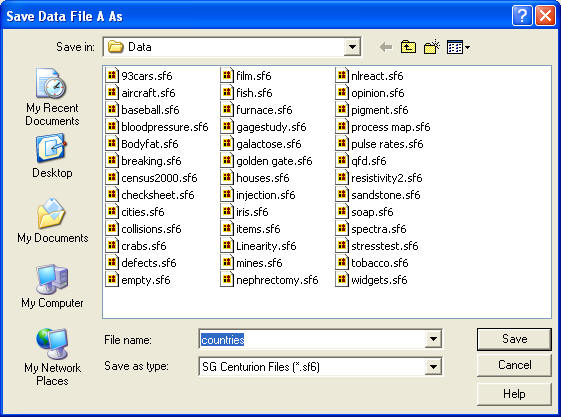Screen dimensions: 561x417
Task: Click the File name text field
Action: (x=312, y=339)
